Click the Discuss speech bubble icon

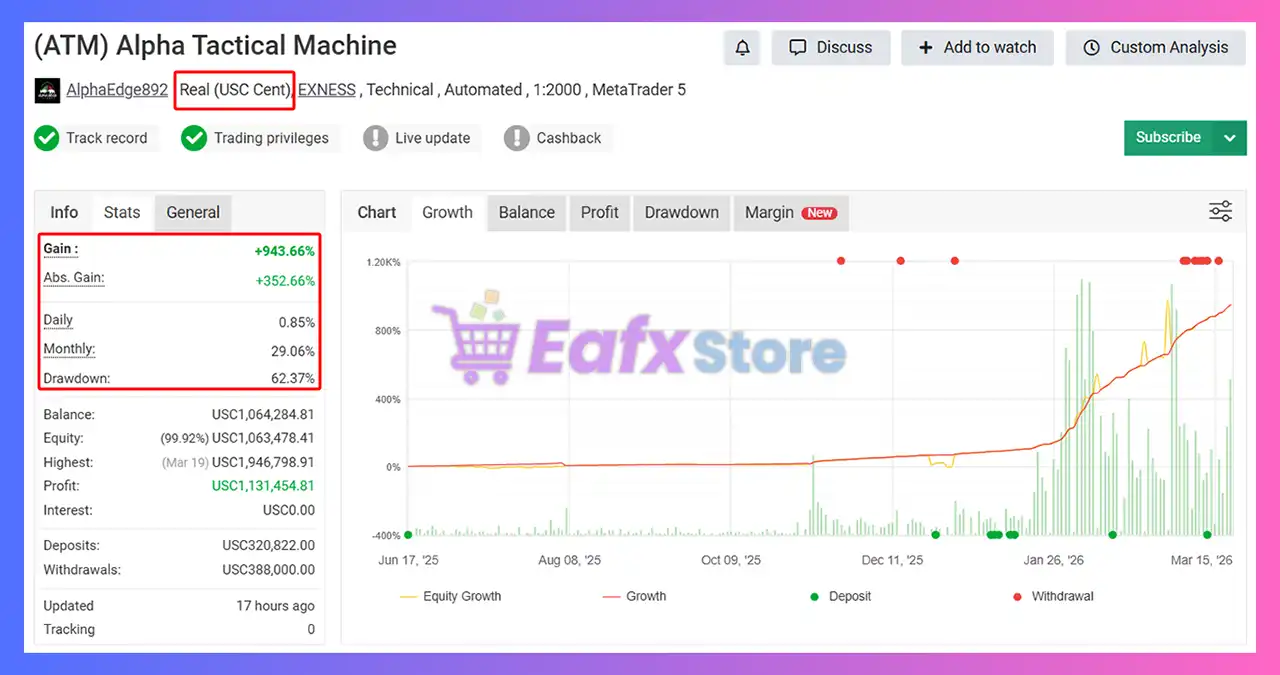[x=797, y=47]
